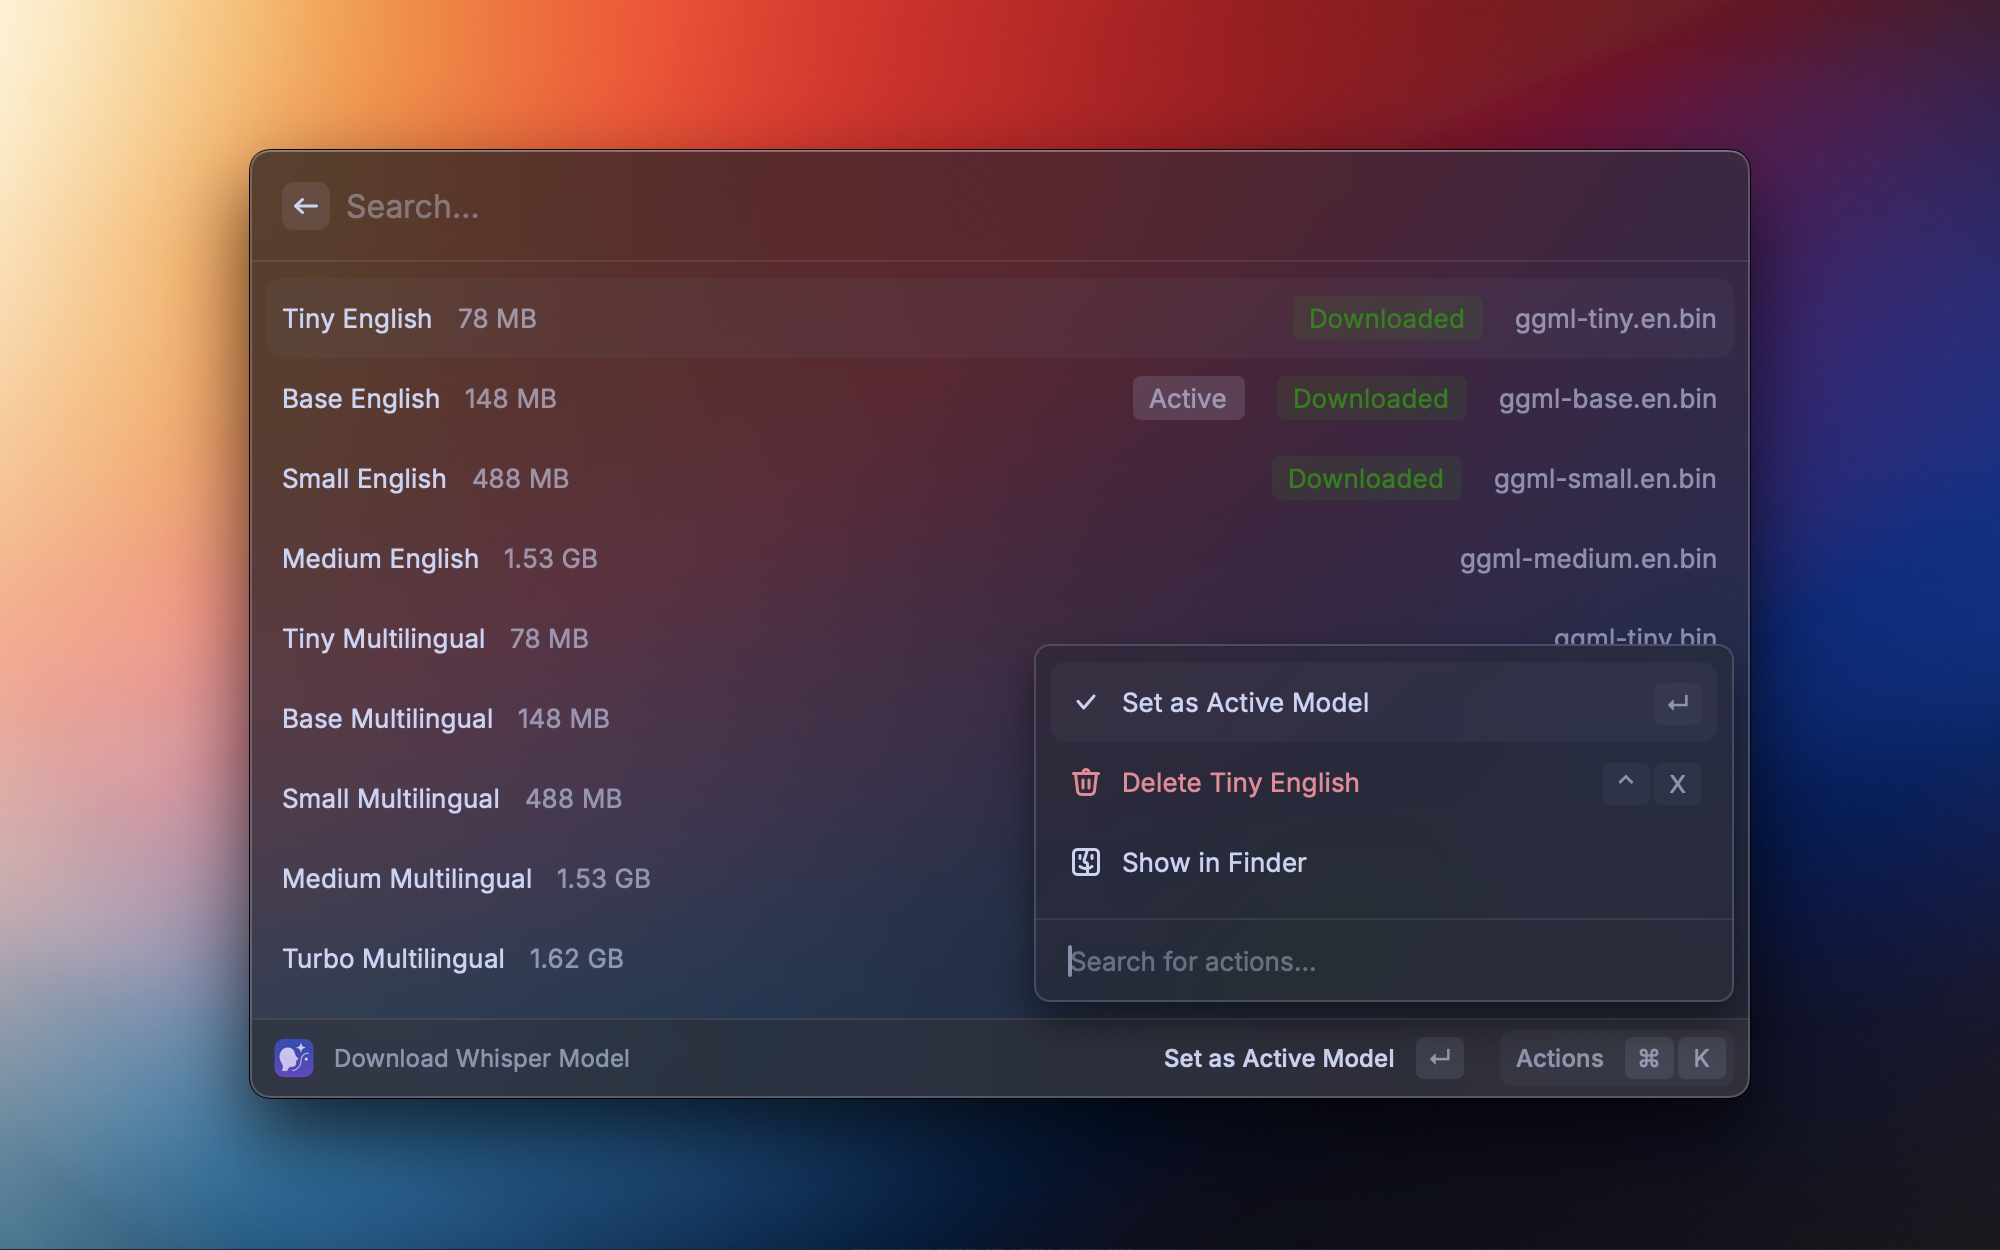The image size is (2000, 1250).
Task: Click the K shortcut key badge
Action: 1701,1058
